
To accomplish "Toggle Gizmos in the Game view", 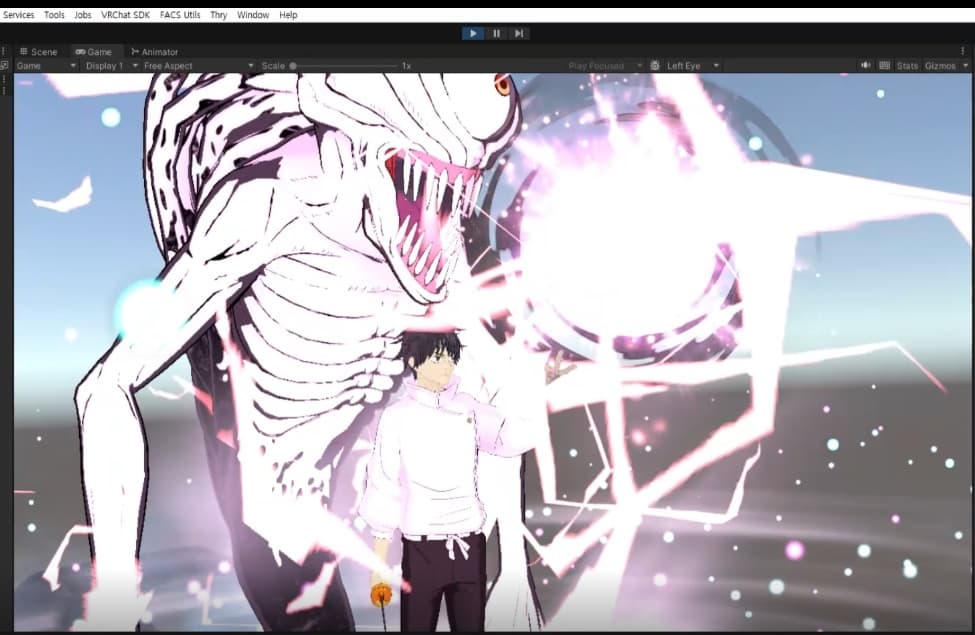I will tap(940, 66).
